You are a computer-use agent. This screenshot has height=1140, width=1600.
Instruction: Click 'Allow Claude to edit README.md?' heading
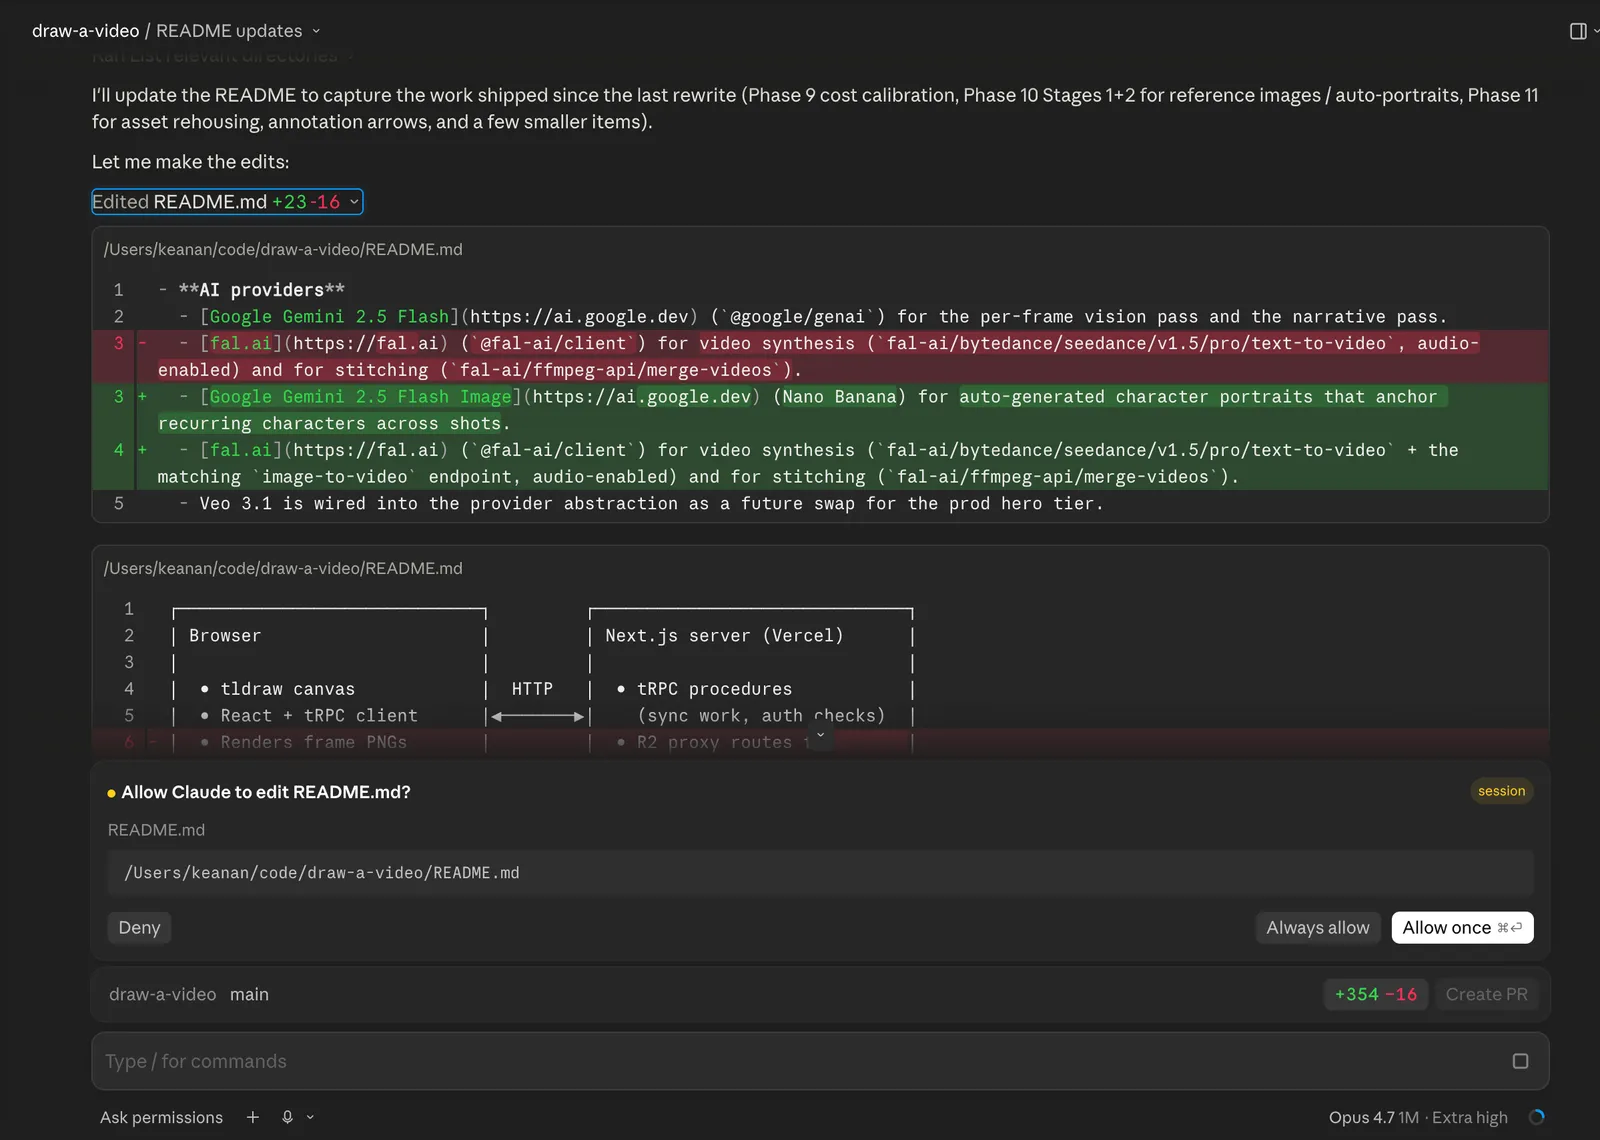pos(266,792)
